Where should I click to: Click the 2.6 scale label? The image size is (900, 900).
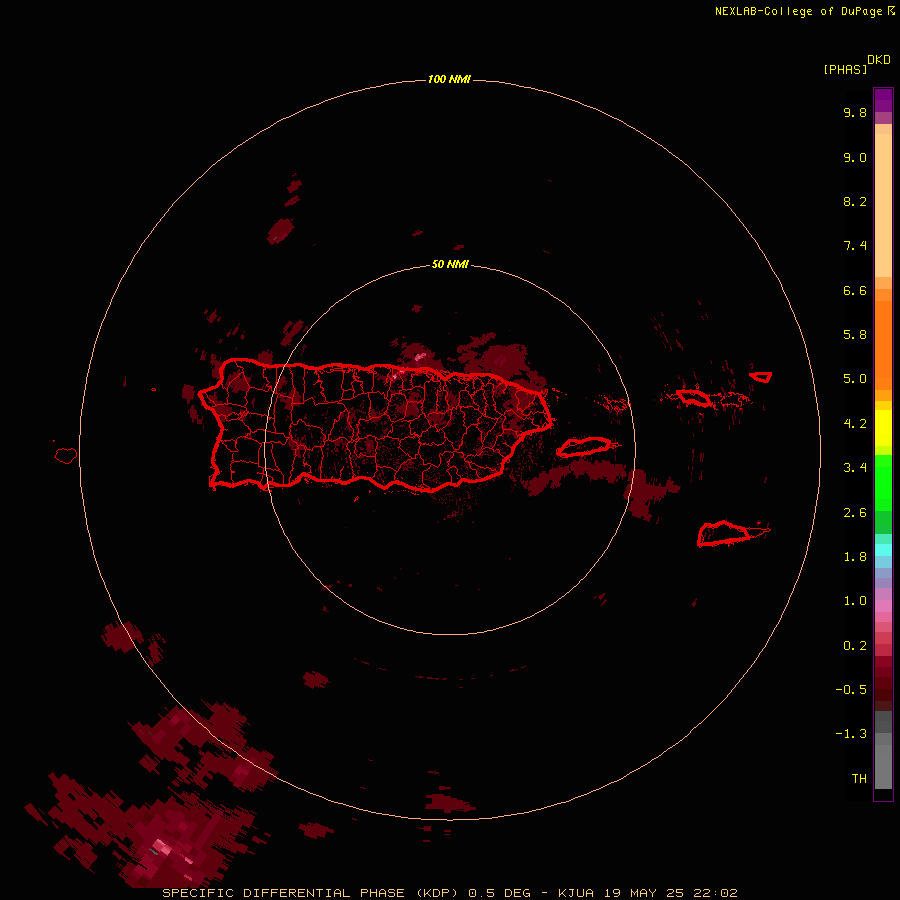(855, 513)
